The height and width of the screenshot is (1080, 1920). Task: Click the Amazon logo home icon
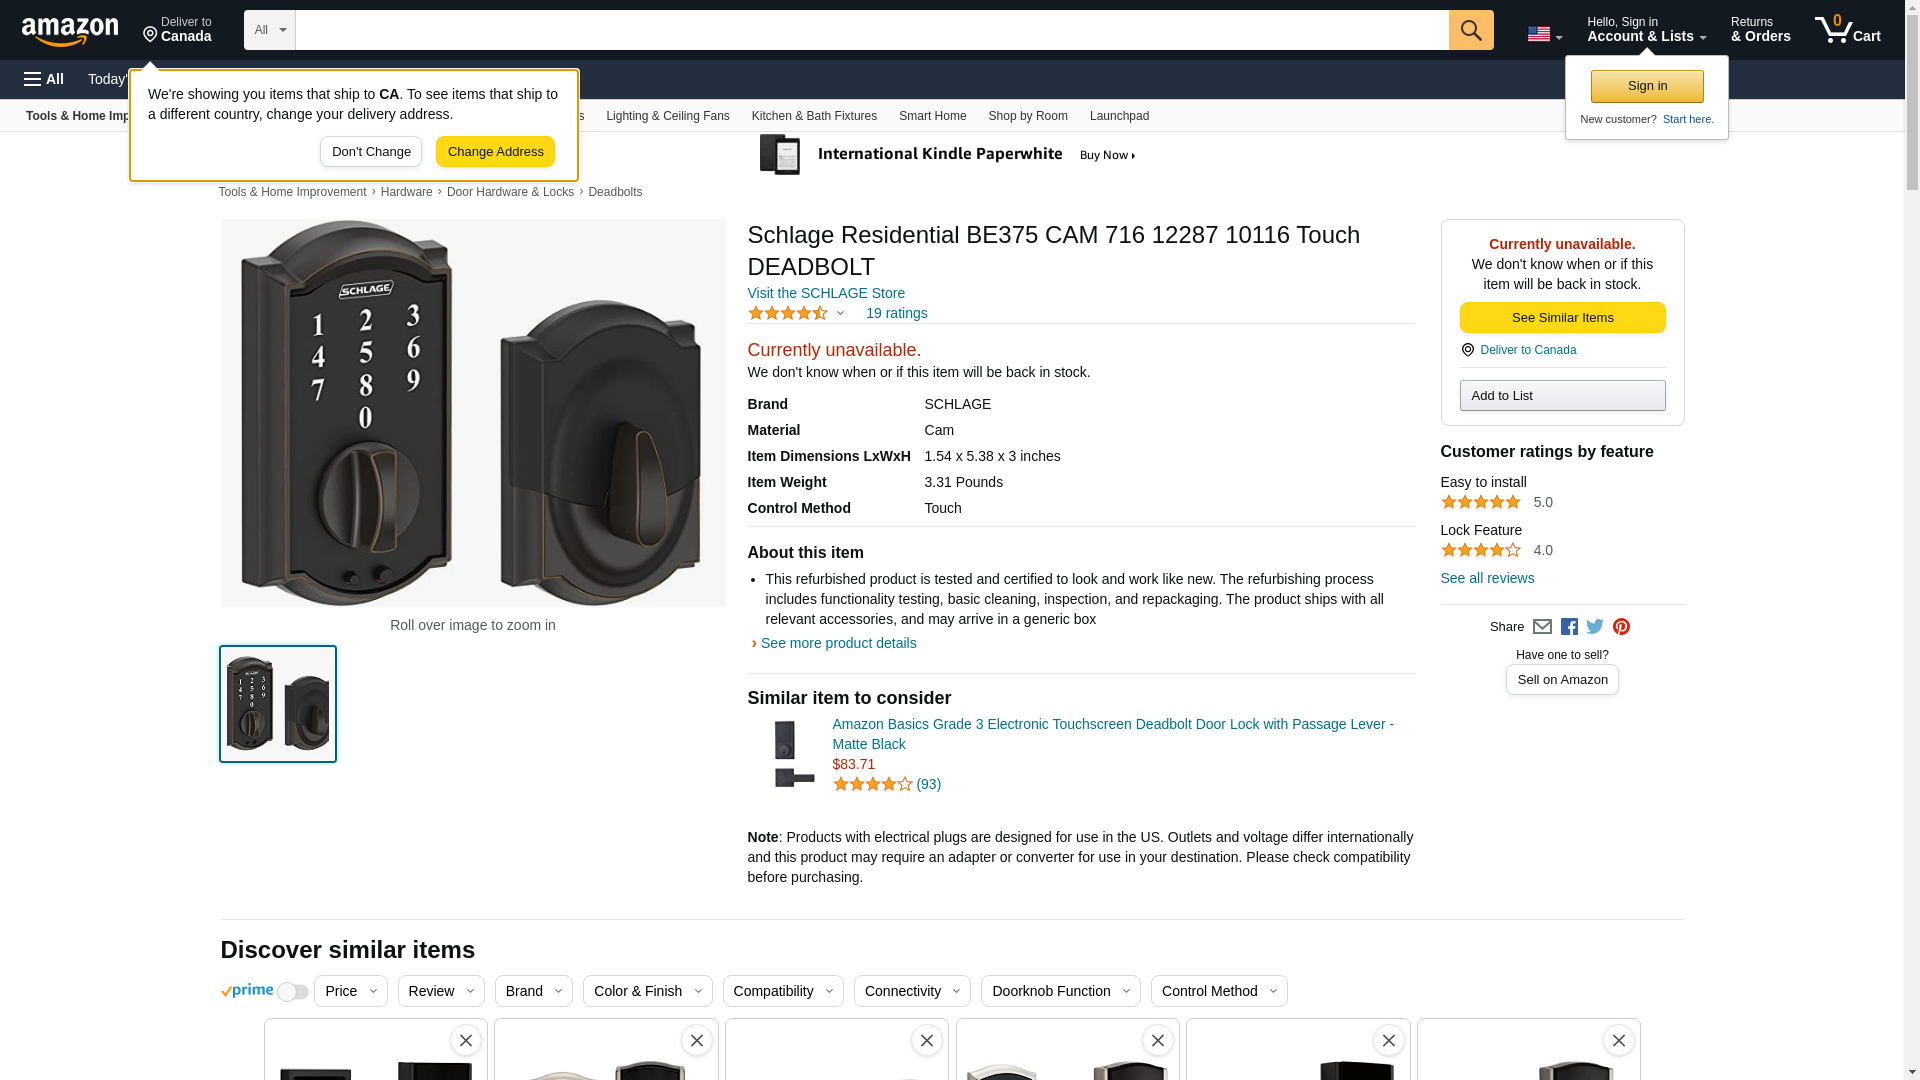(70, 31)
